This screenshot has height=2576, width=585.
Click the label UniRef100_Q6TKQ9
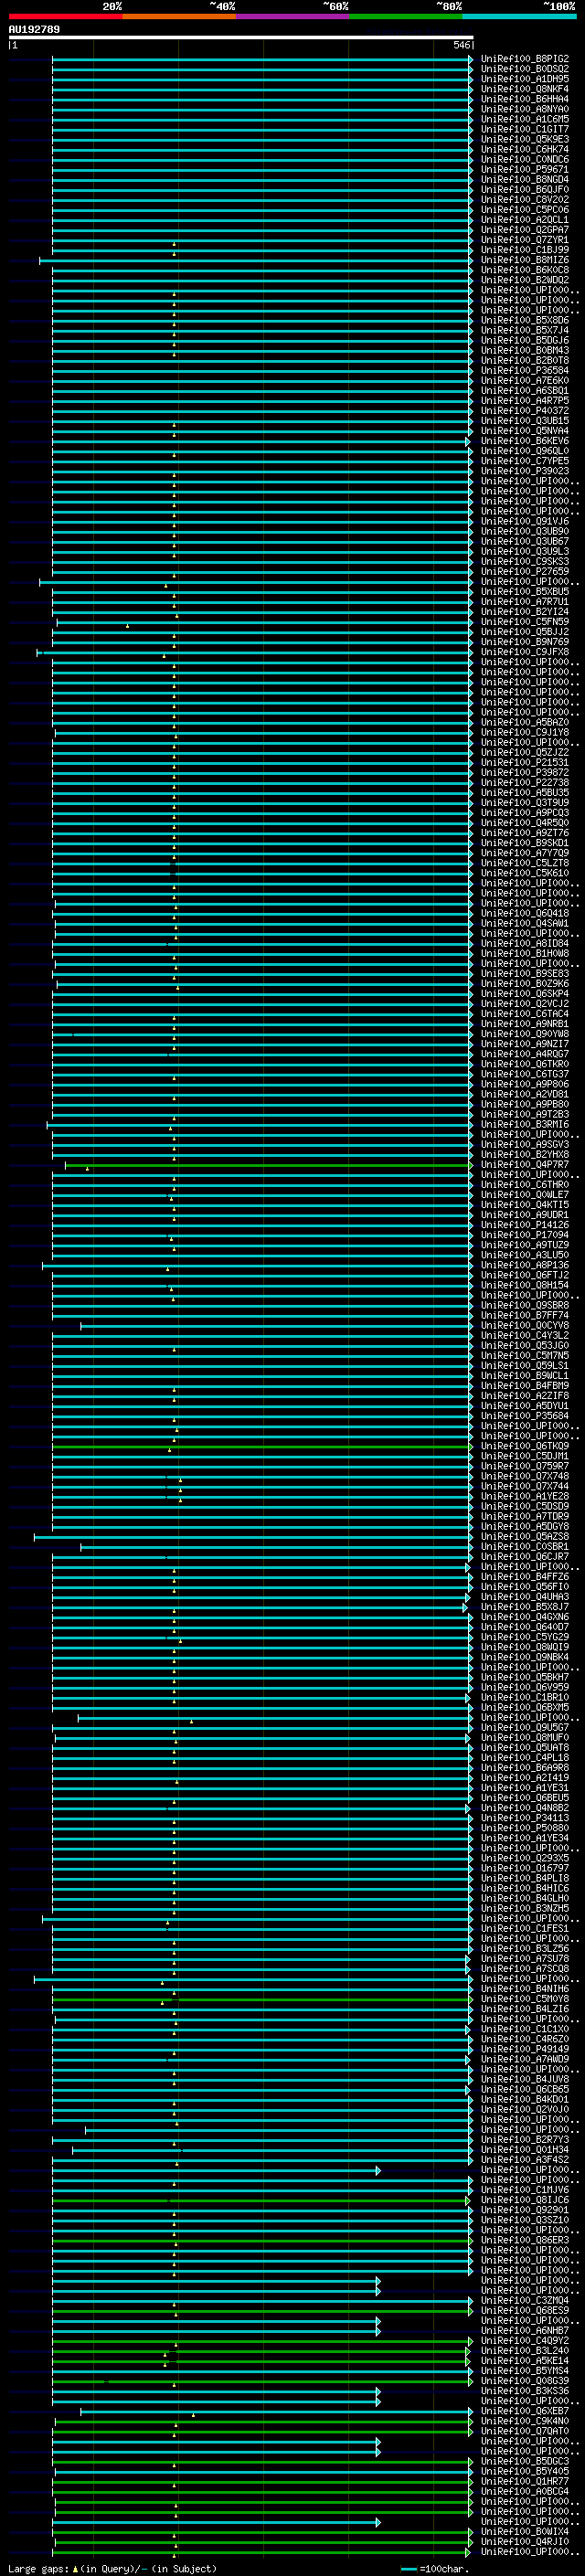pos(525,1446)
